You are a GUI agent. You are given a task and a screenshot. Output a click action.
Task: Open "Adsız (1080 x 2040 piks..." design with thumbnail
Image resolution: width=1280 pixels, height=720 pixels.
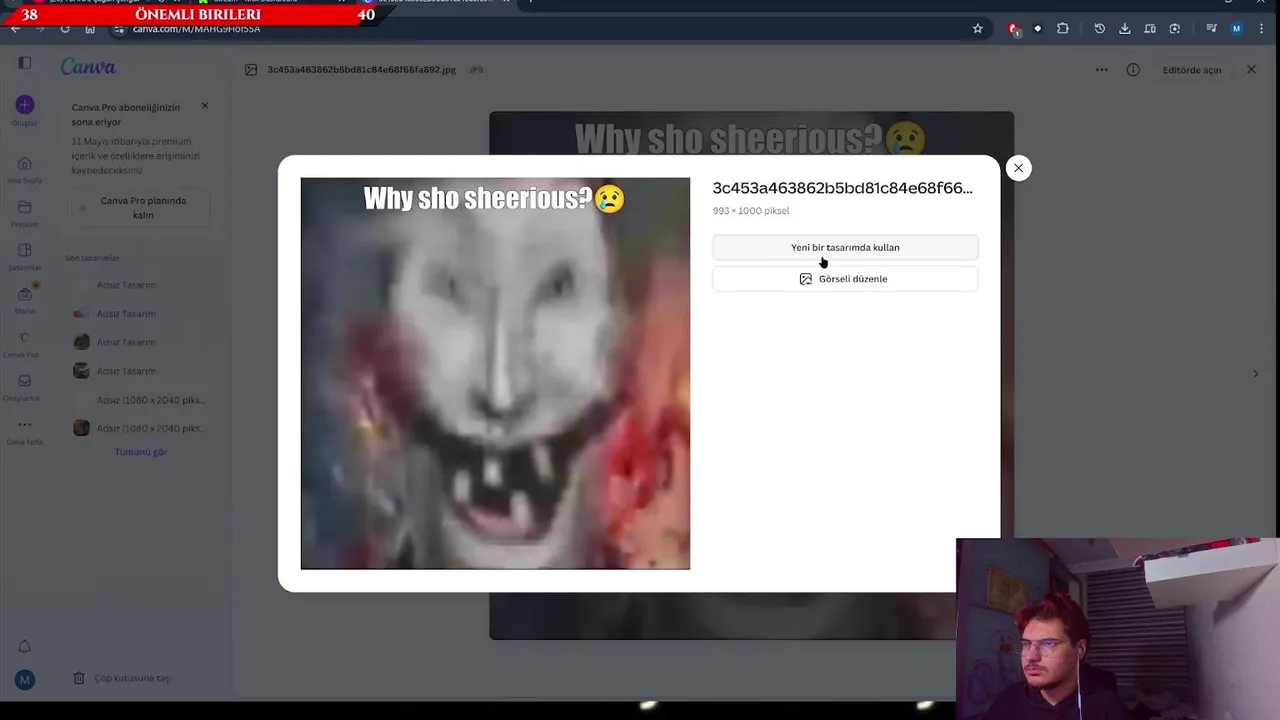point(139,428)
